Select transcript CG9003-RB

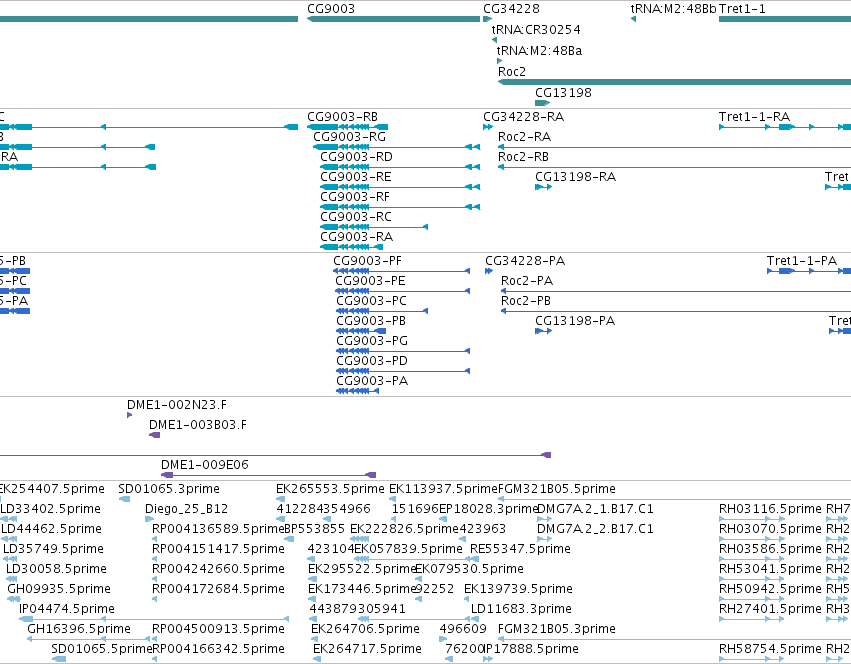347,127
